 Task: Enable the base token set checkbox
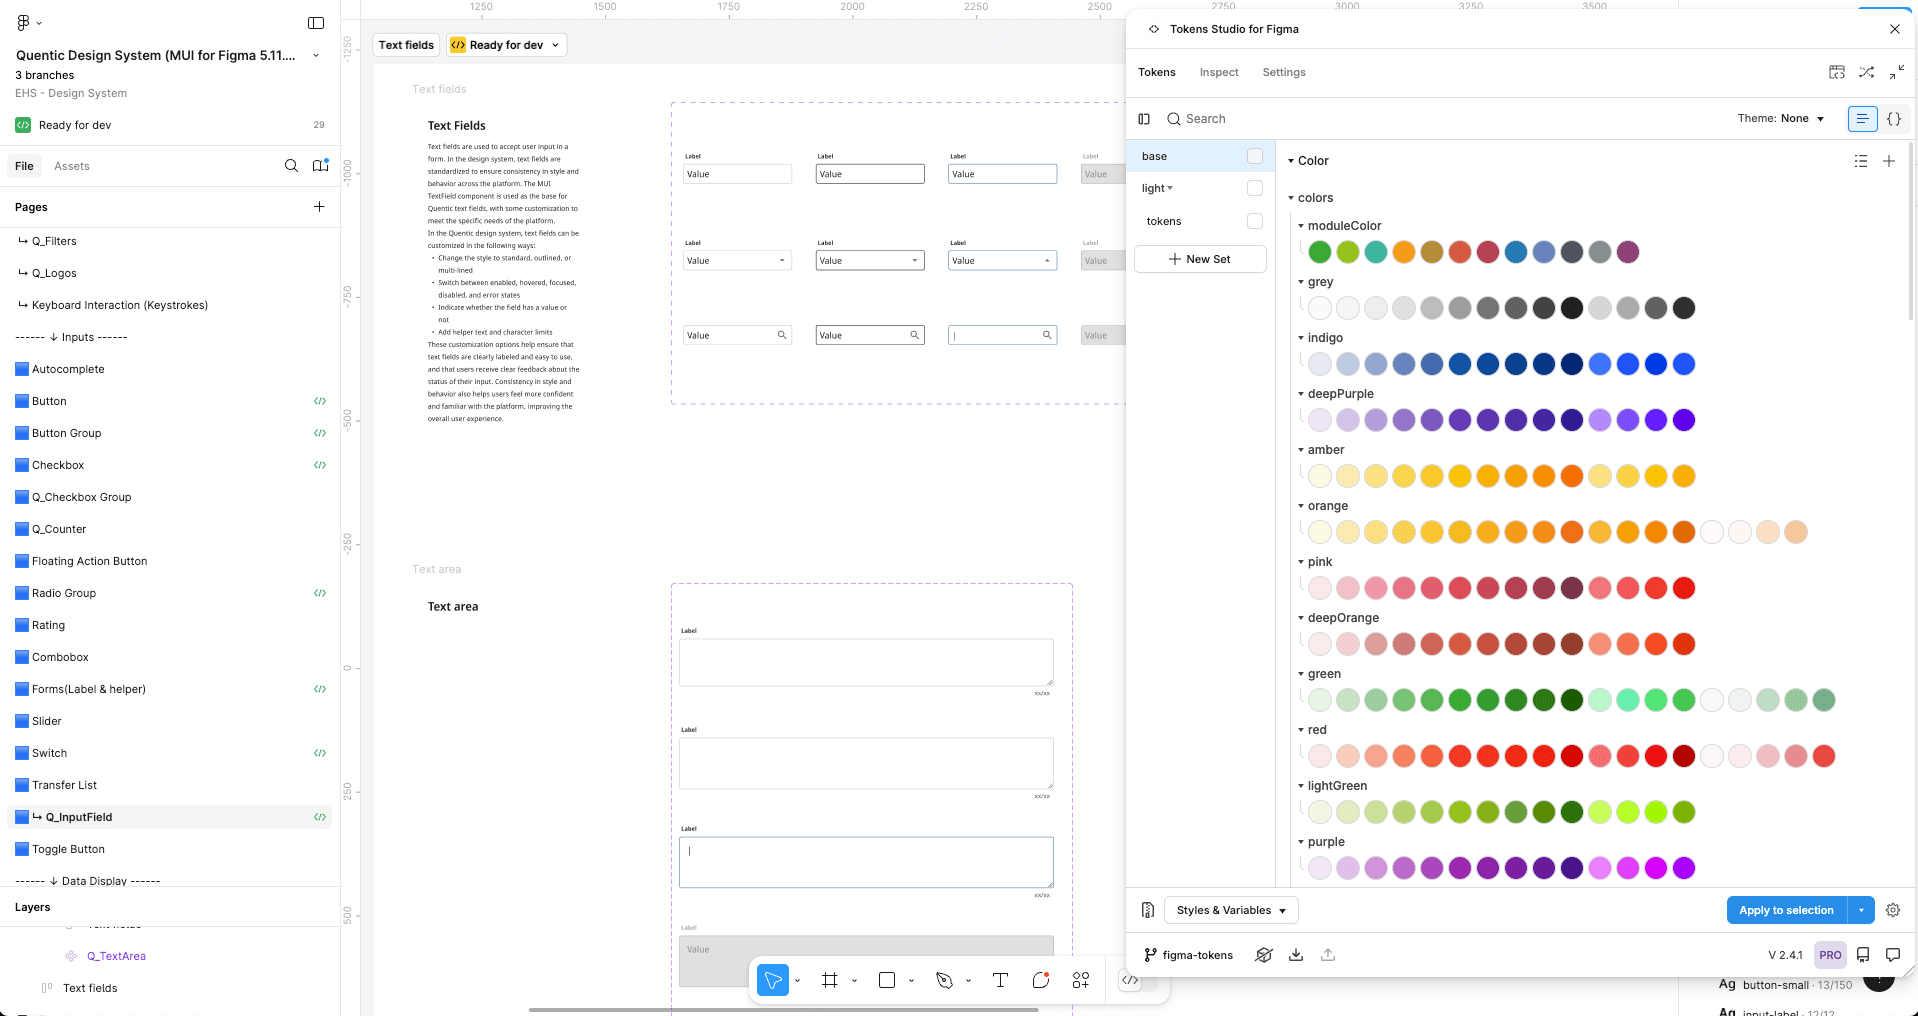click(1254, 156)
